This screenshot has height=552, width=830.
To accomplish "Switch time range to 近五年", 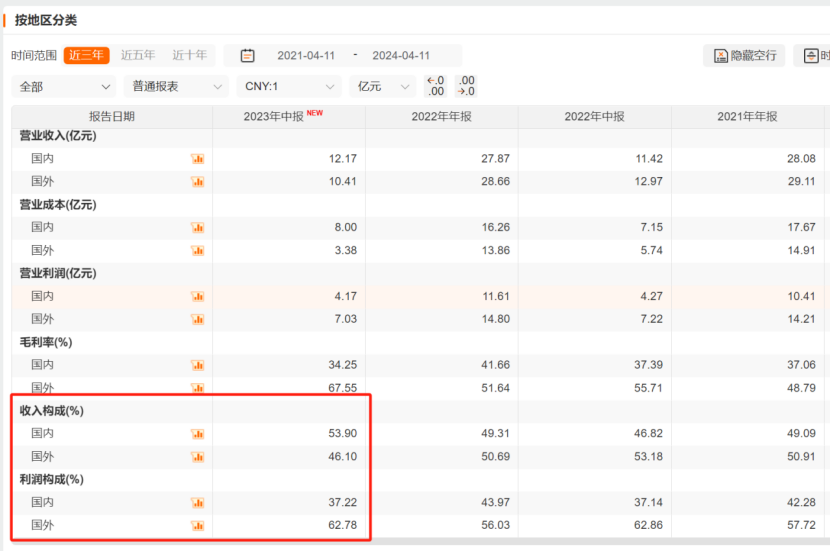I will tap(138, 56).
